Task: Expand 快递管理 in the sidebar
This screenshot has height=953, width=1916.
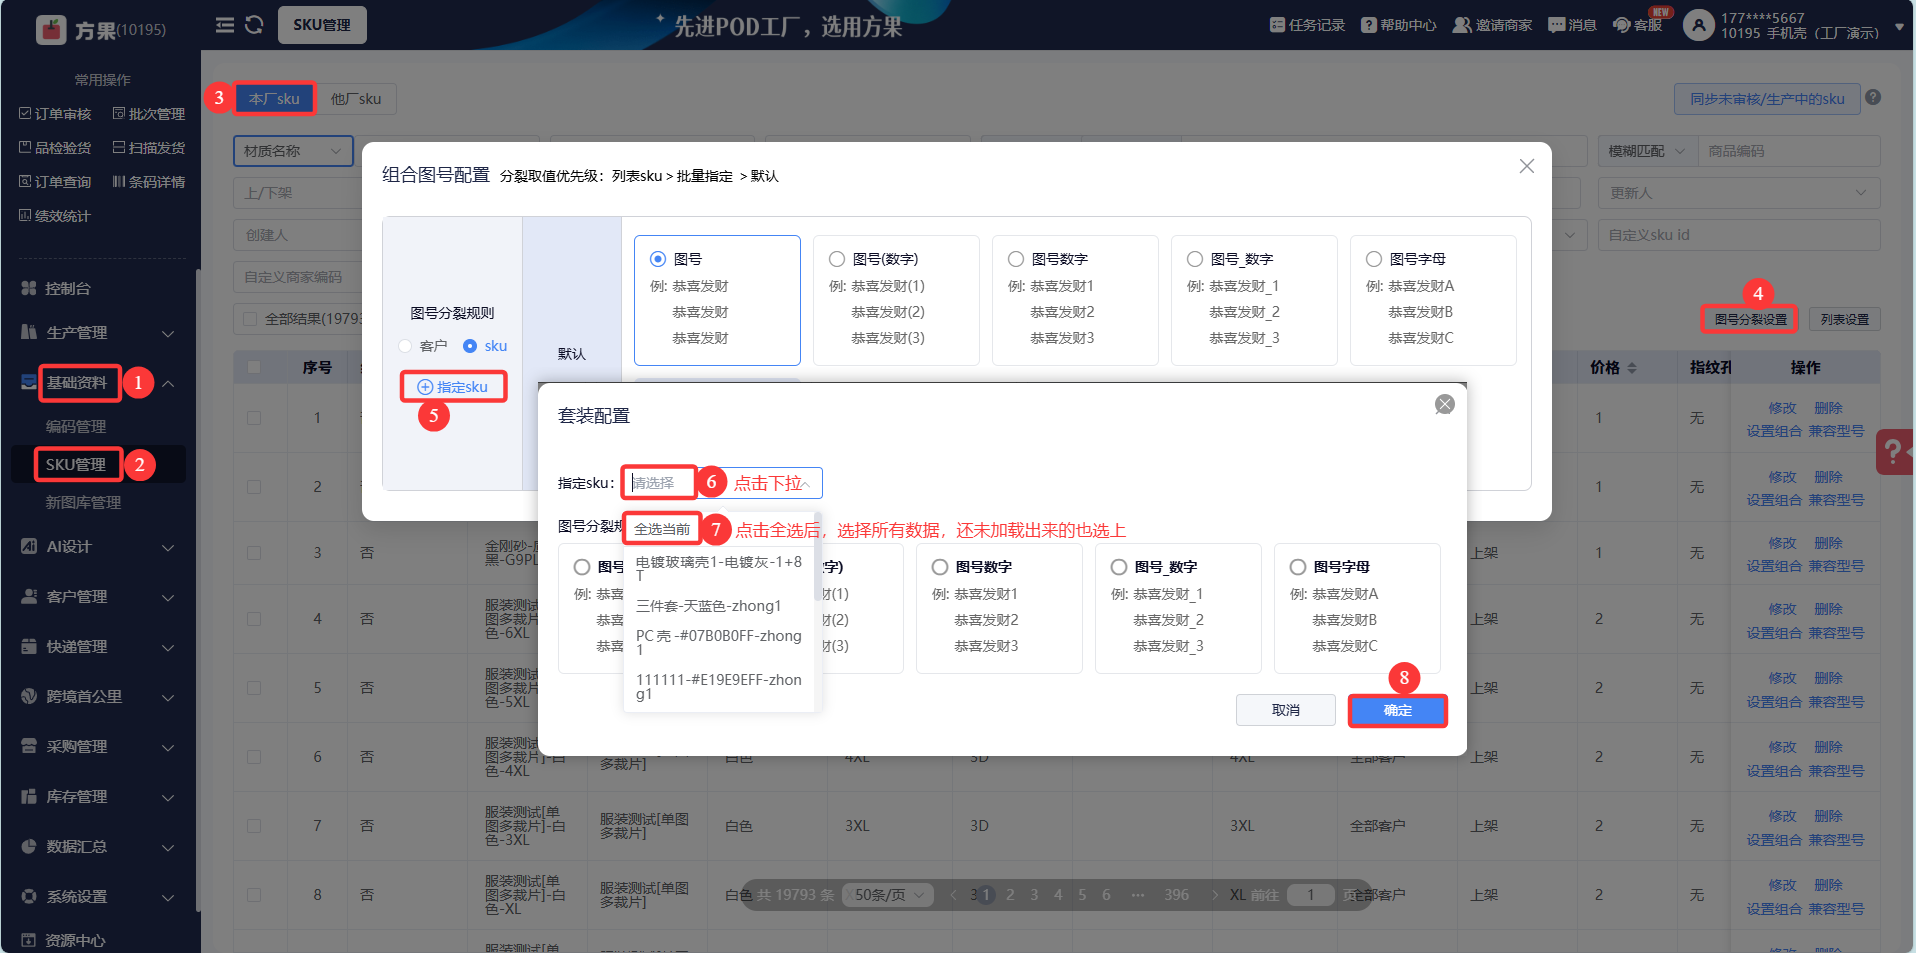Action: [x=100, y=647]
